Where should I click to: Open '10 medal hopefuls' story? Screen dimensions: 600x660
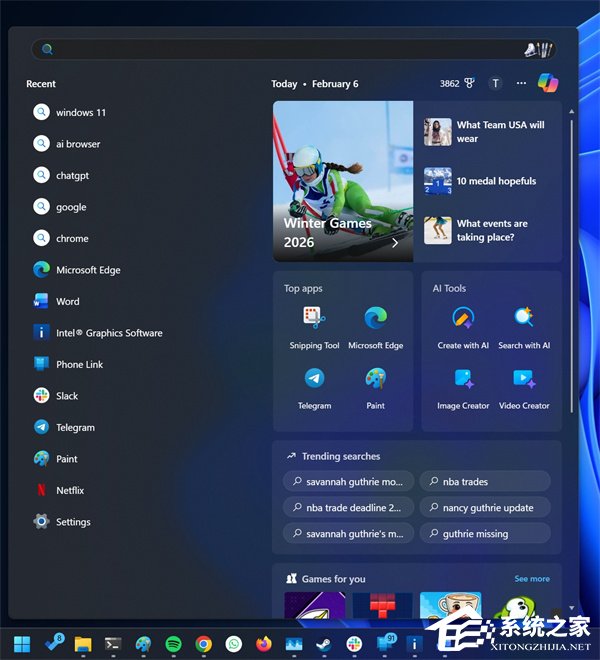tap(480, 181)
